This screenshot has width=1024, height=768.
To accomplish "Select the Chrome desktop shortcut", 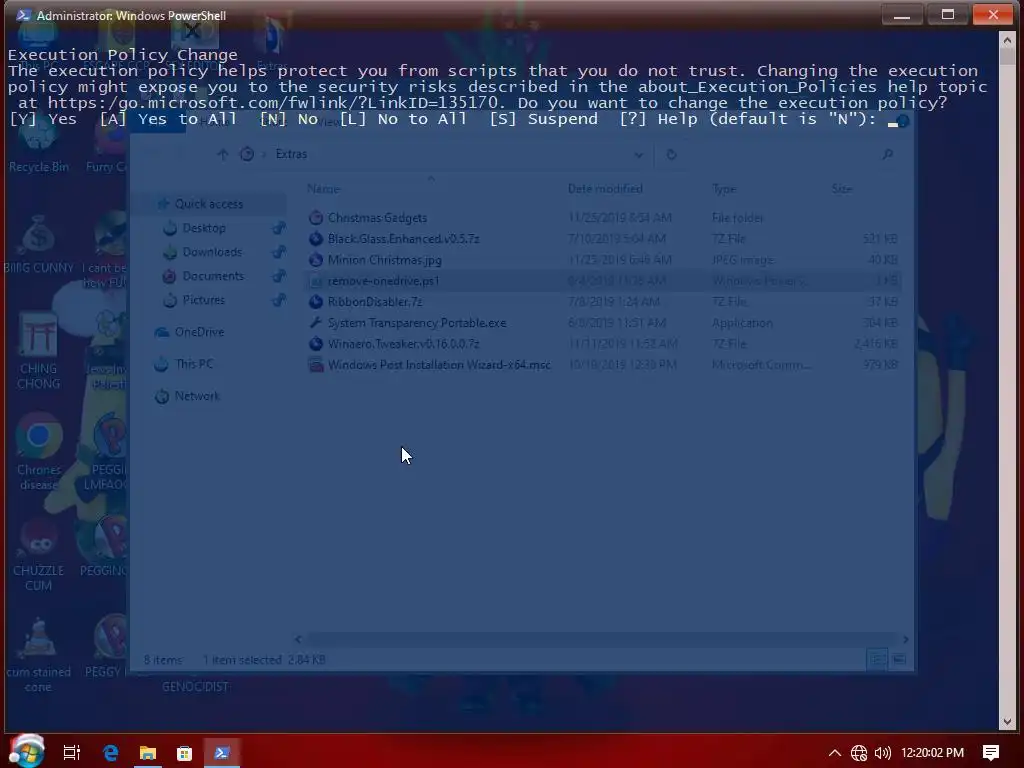I will 39,452.
